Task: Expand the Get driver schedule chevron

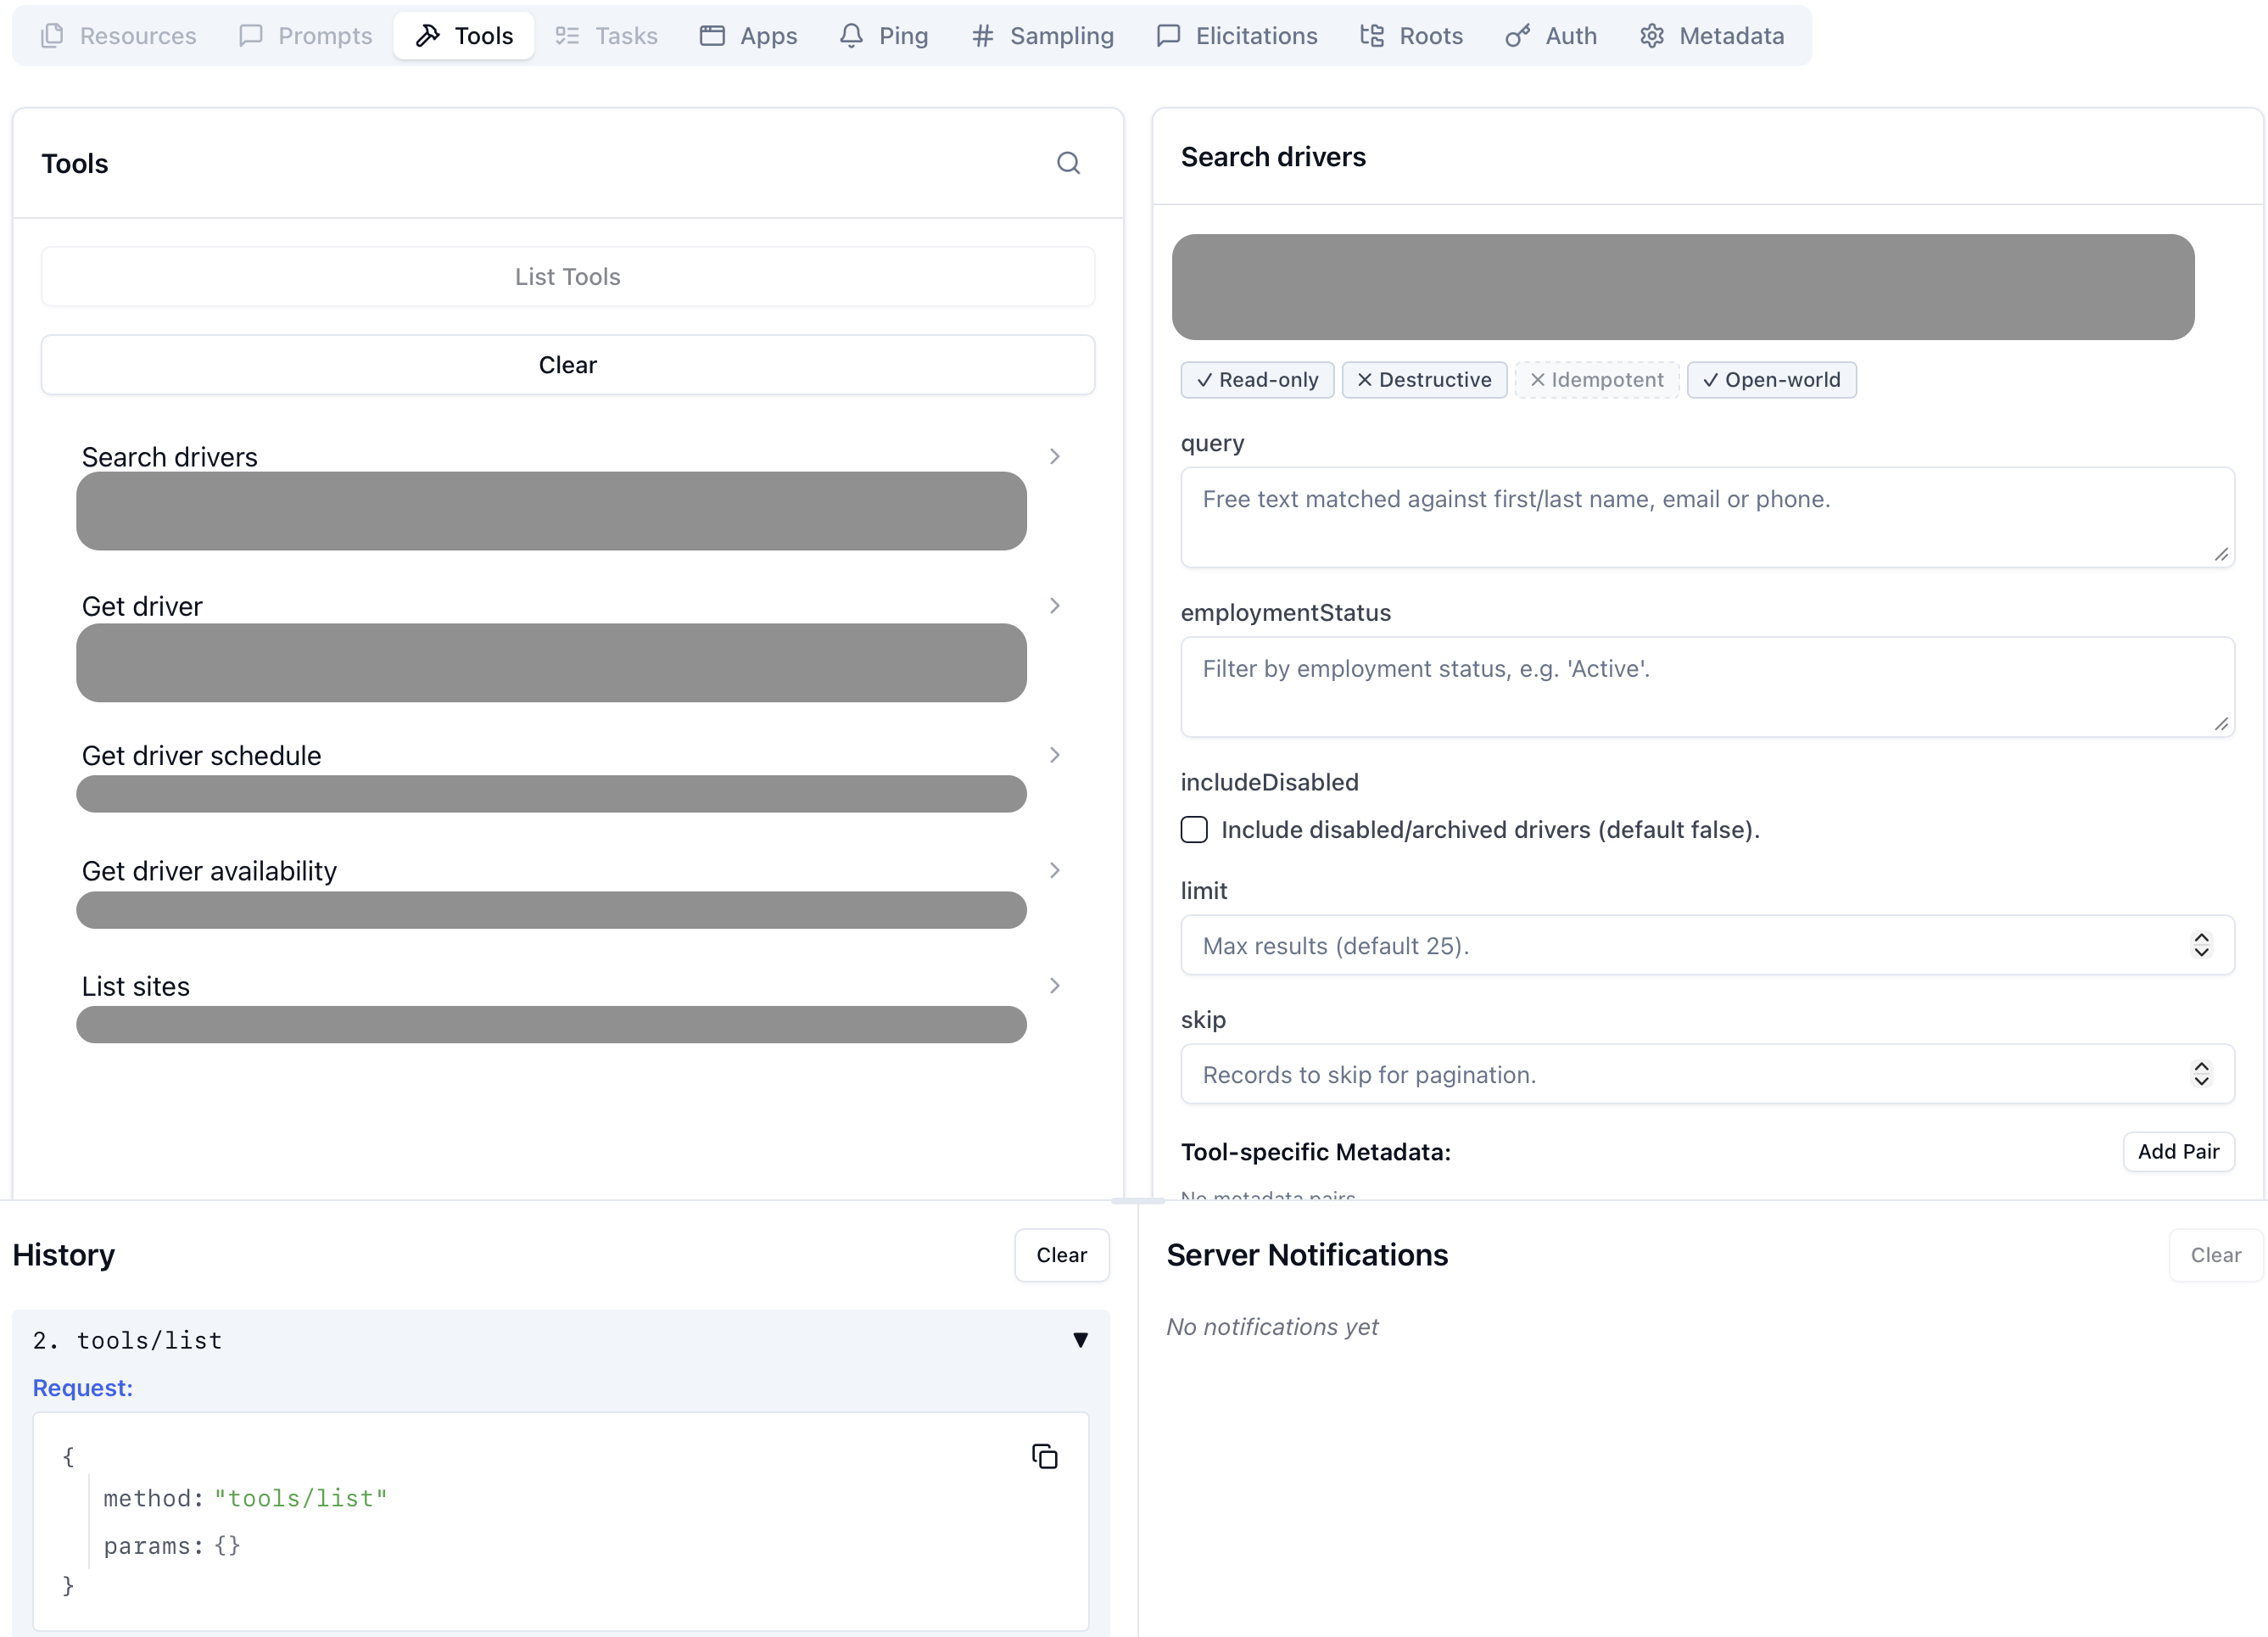Action: pos(1055,755)
